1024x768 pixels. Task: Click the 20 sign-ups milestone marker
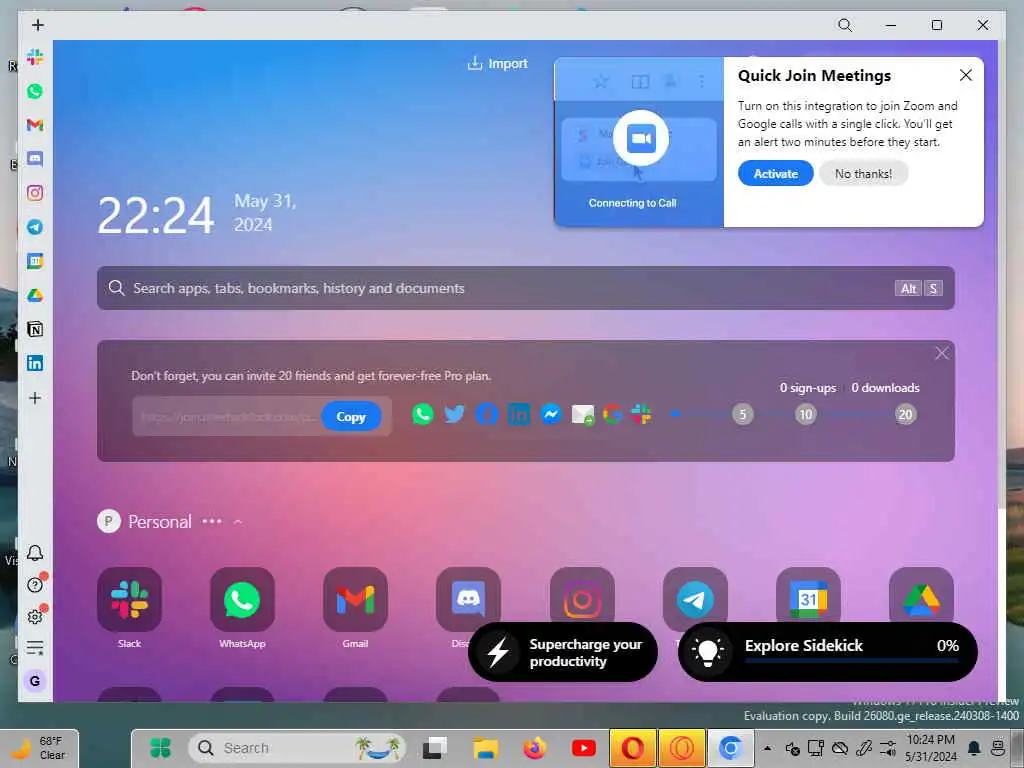coord(905,414)
